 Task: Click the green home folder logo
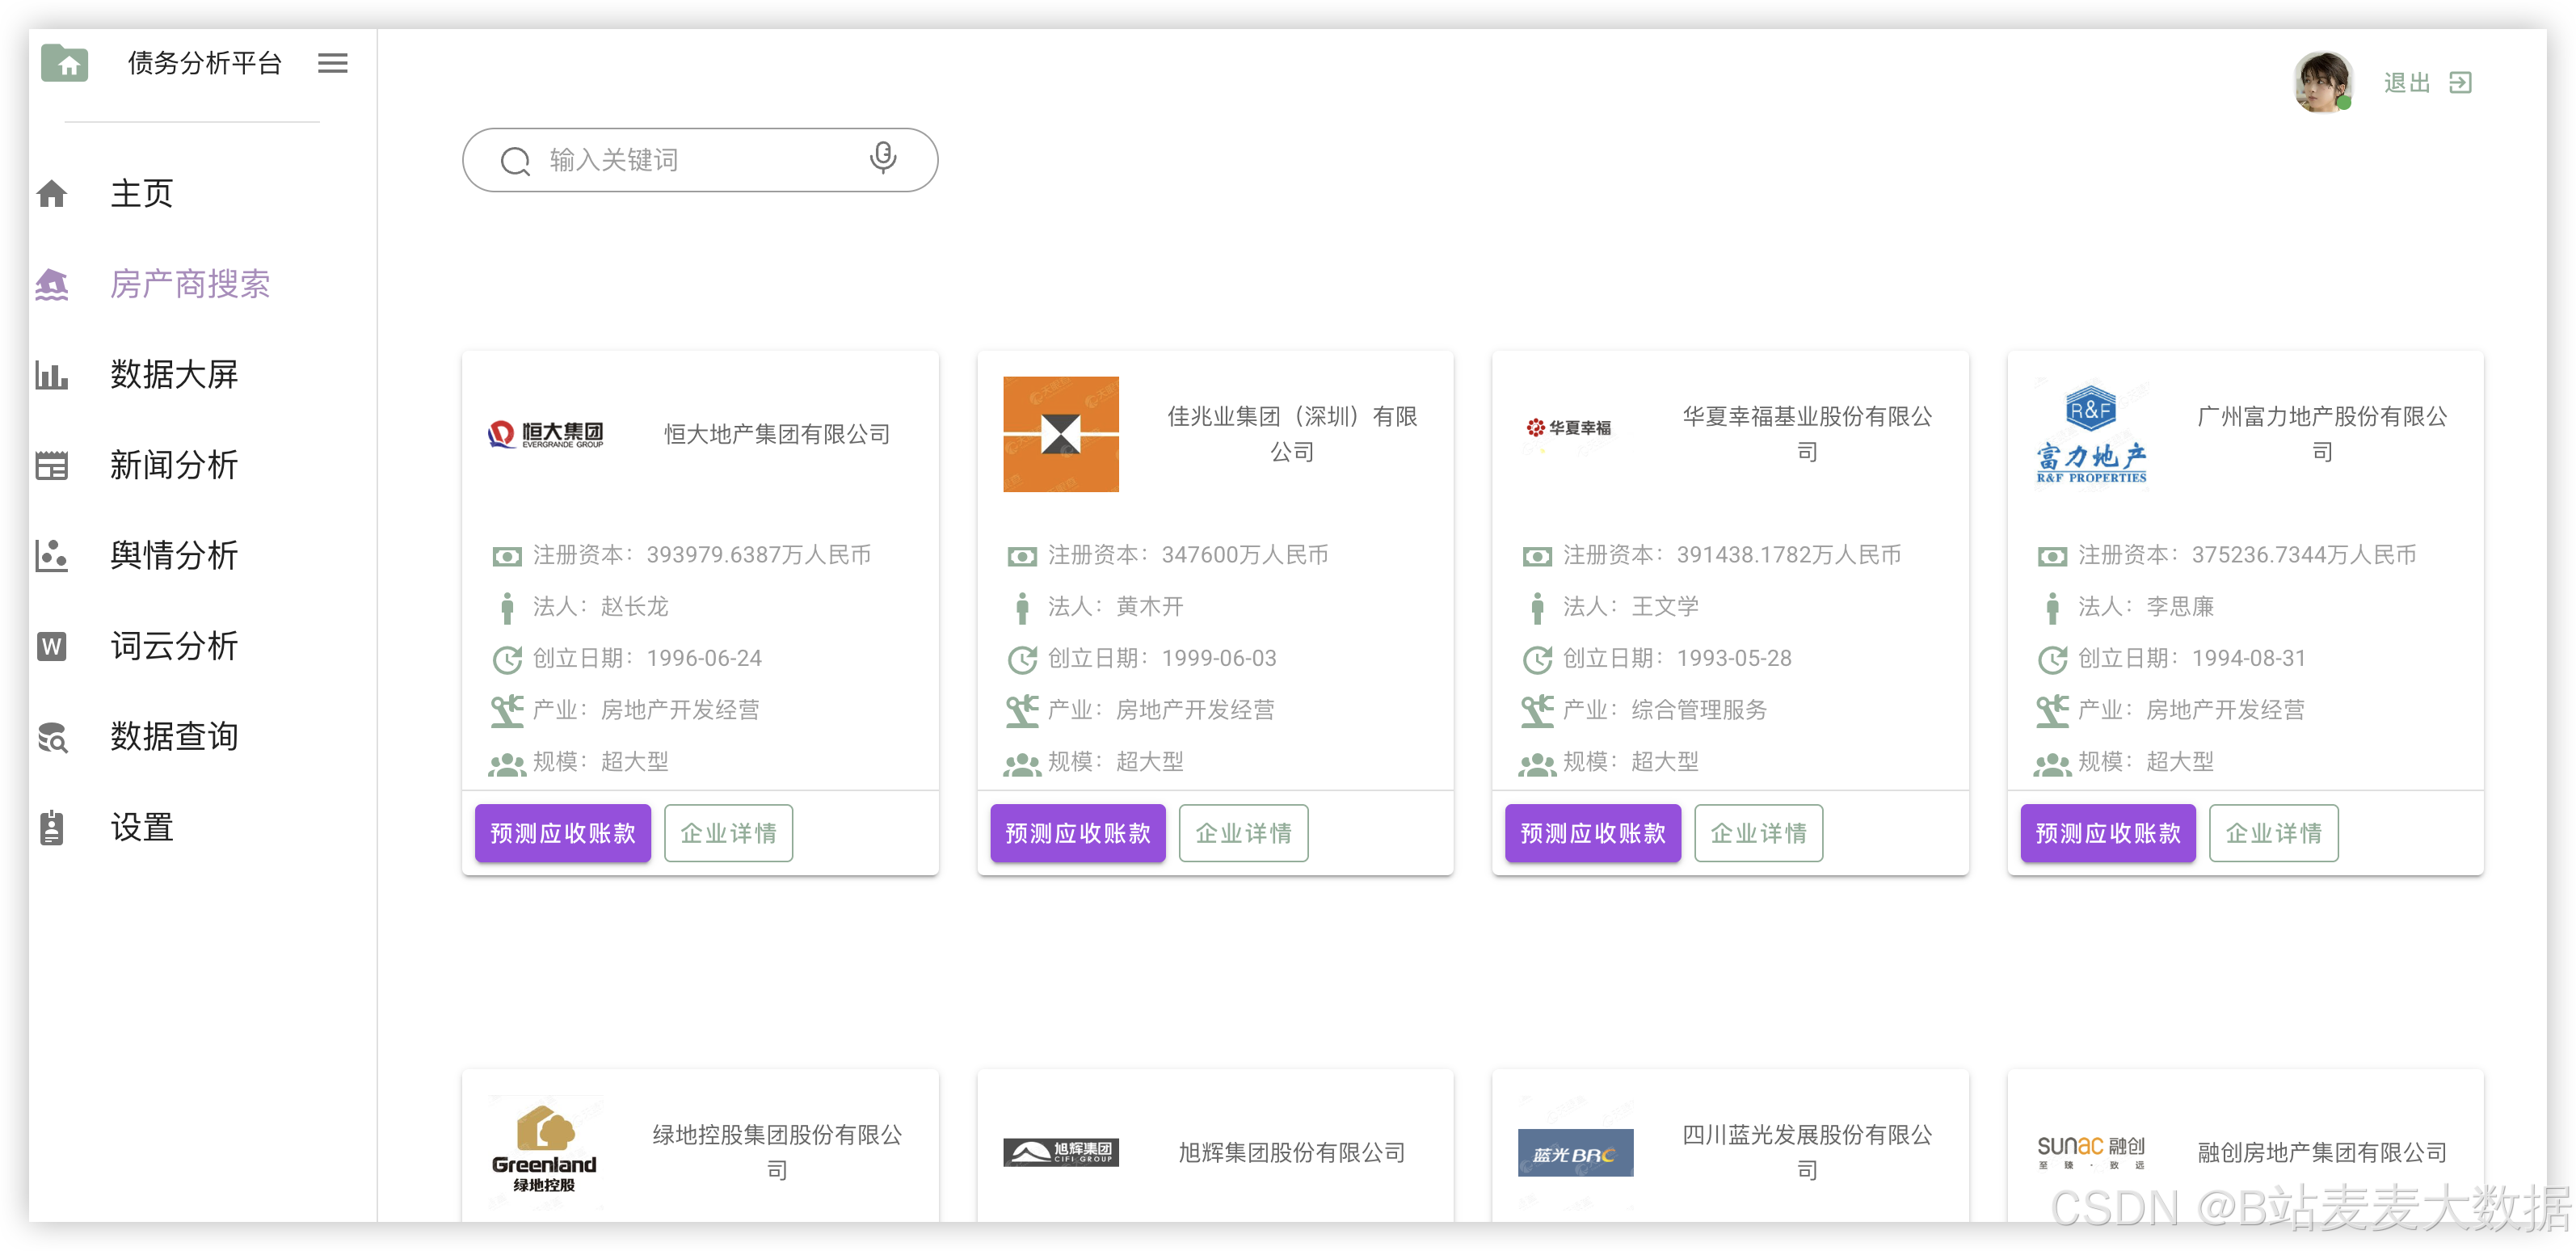pyautogui.click(x=65, y=64)
